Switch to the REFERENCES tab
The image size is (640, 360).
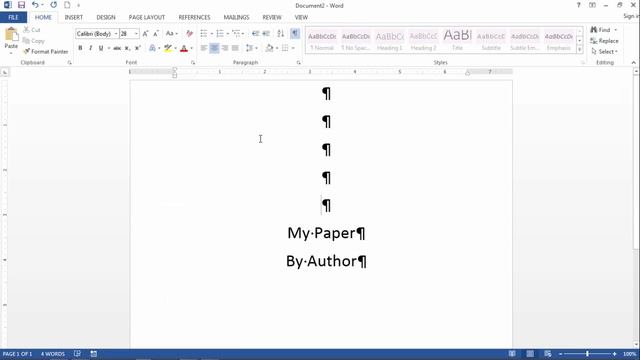click(194, 17)
